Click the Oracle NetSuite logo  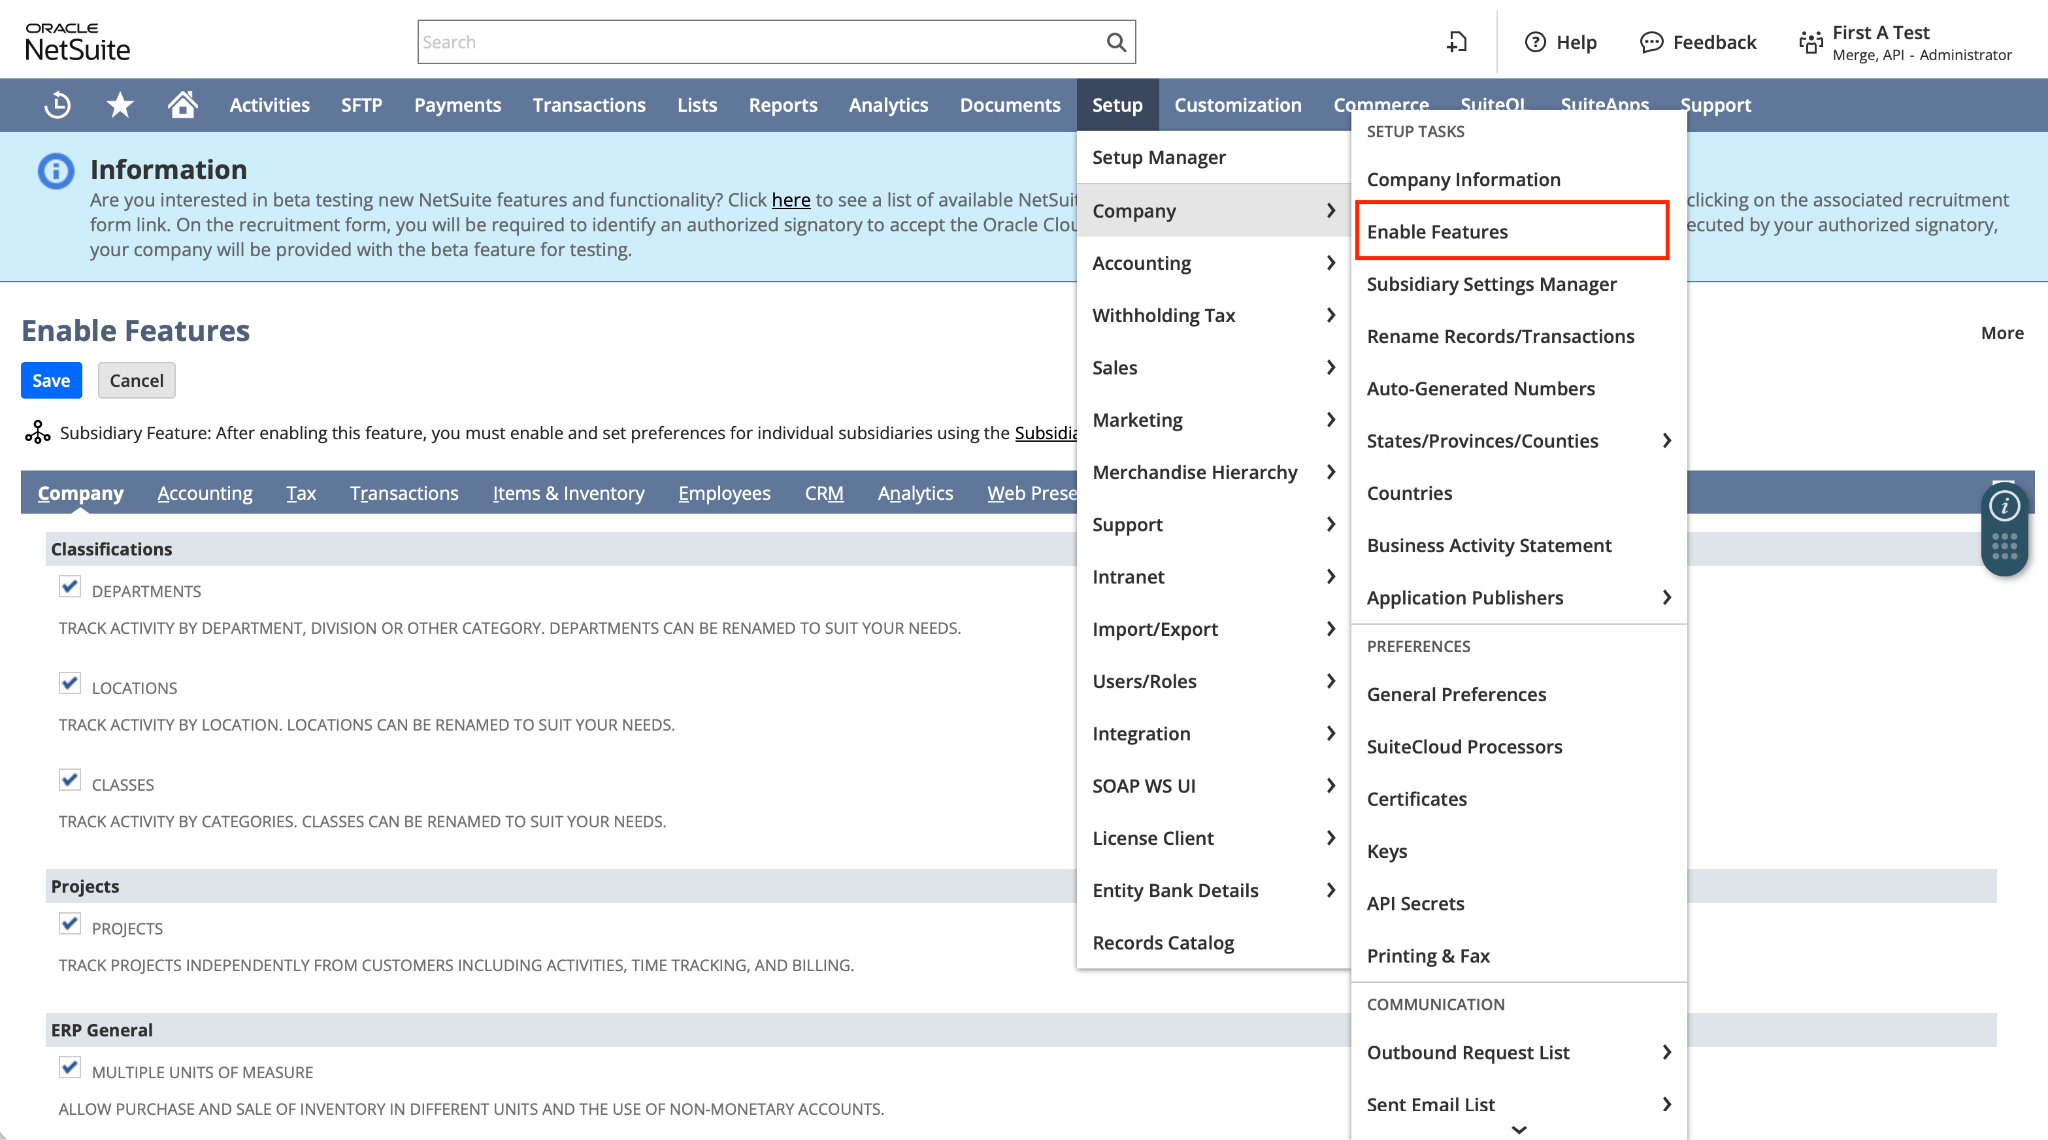[x=78, y=42]
